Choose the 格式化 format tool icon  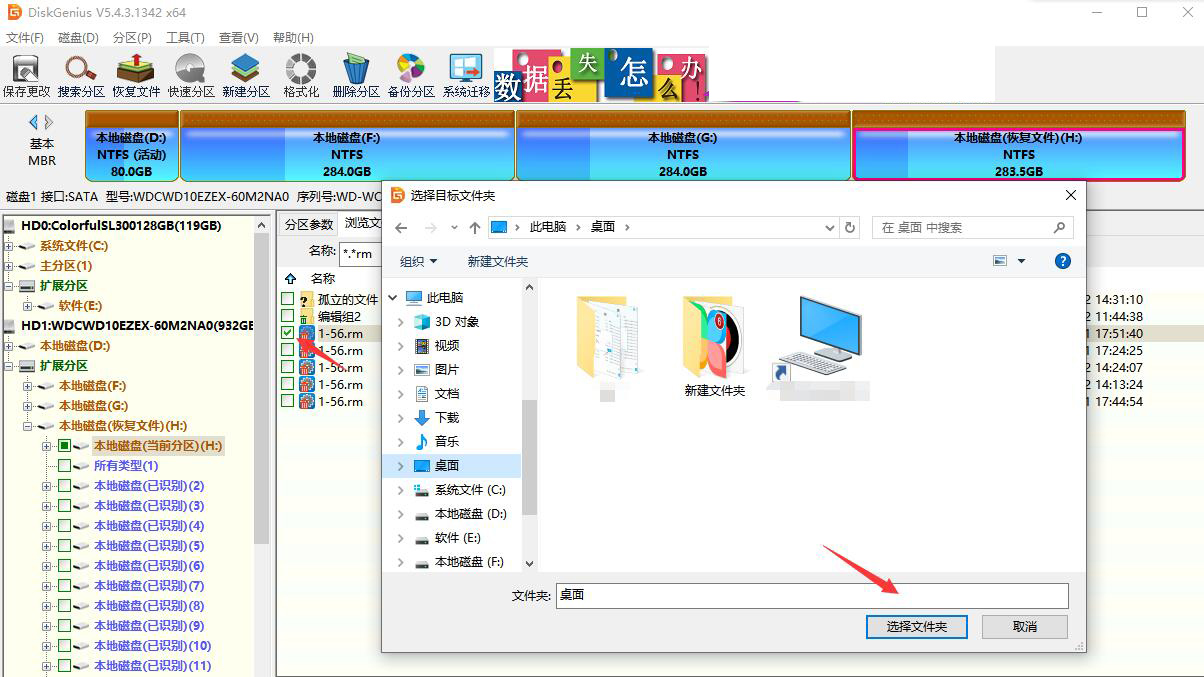coord(301,75)
